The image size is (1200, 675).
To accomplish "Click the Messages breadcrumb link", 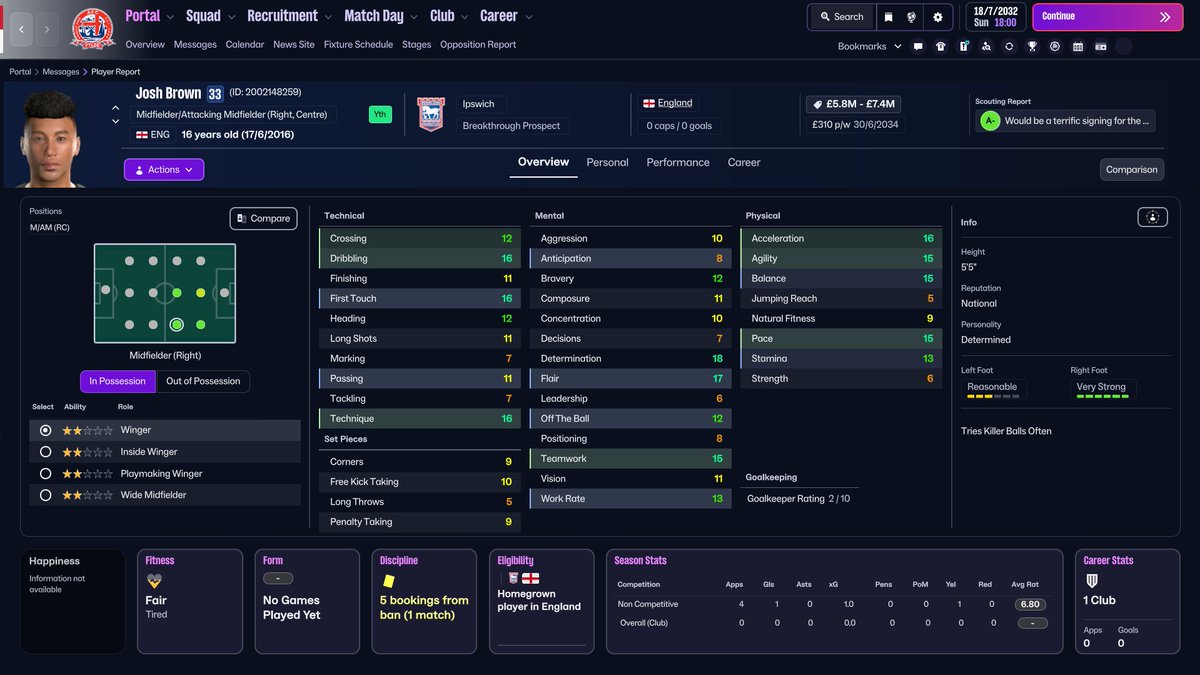I will pyautogui.click(x=62, y=71).
